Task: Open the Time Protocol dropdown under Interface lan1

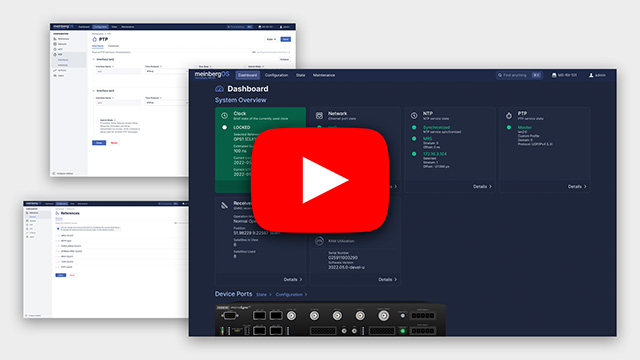Action: [167, 103]
